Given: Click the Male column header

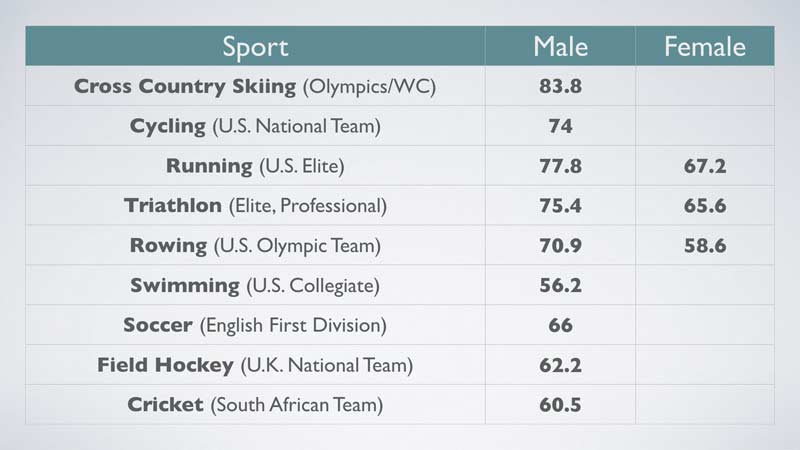Looking at the screenshot, I should click(x=560, y=46).
